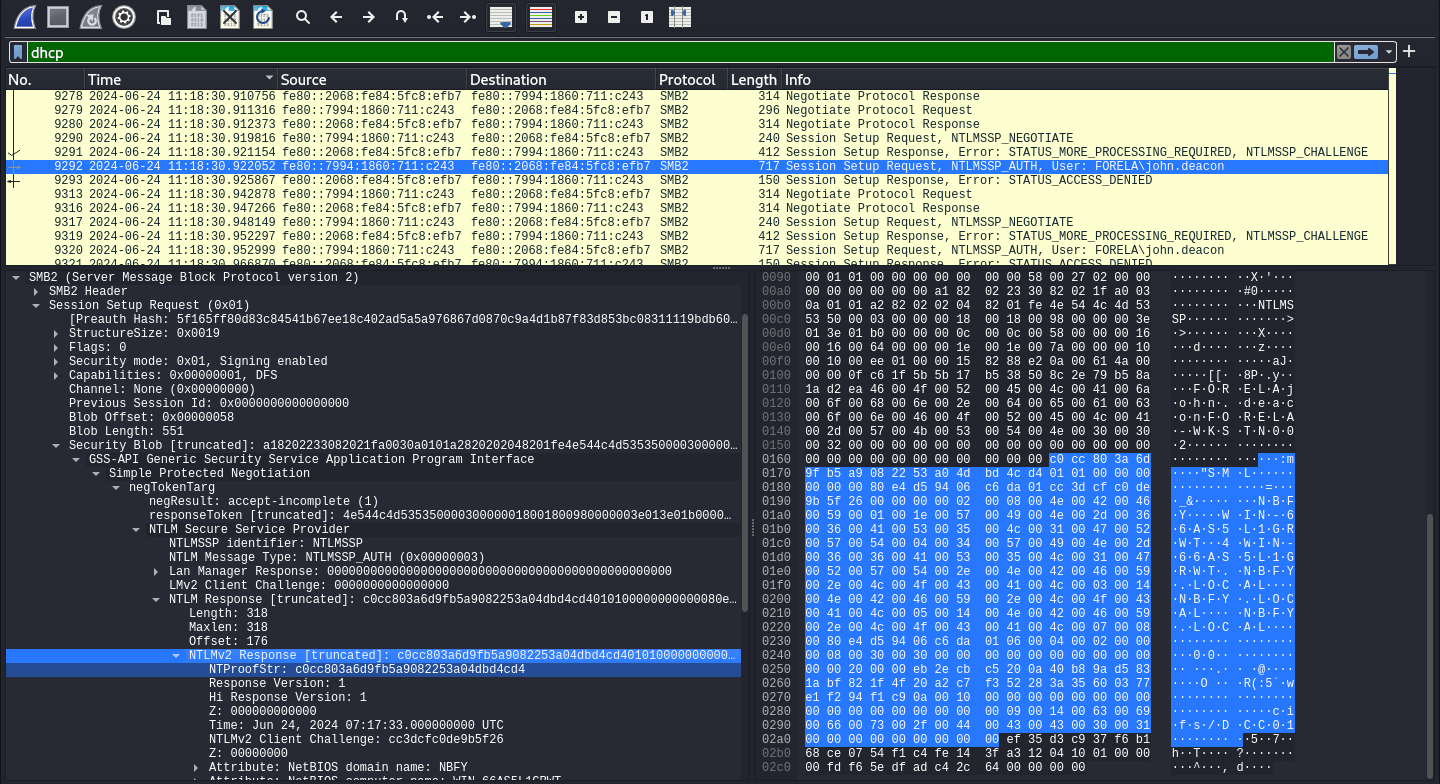Select packet 9291 NTLMSSP_CHALLENGE response
The height and width of the screenshot is (784, 1440).
[x=697, y=152]
